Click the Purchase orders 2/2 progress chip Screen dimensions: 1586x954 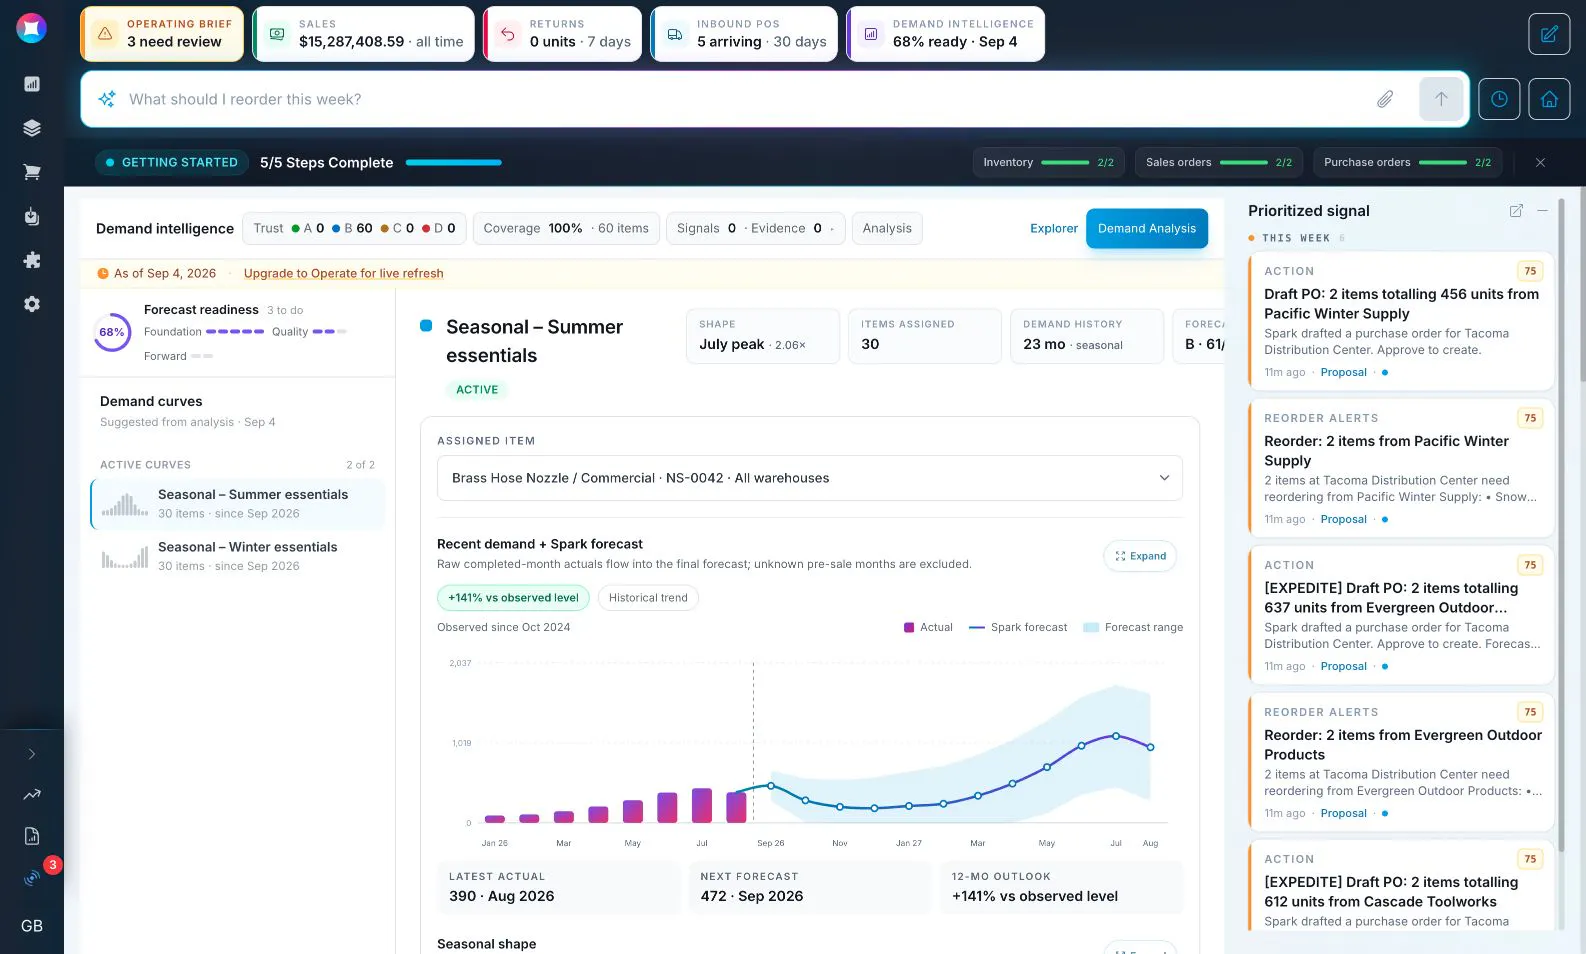pyautogui.click(x=1407, y=162)
